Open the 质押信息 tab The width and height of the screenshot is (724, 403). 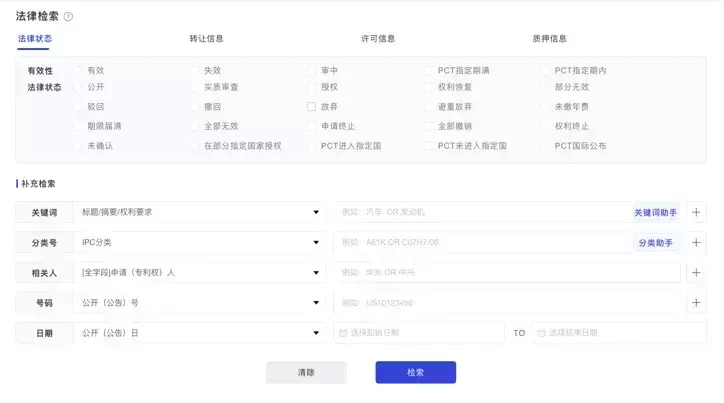click(550, 39)
